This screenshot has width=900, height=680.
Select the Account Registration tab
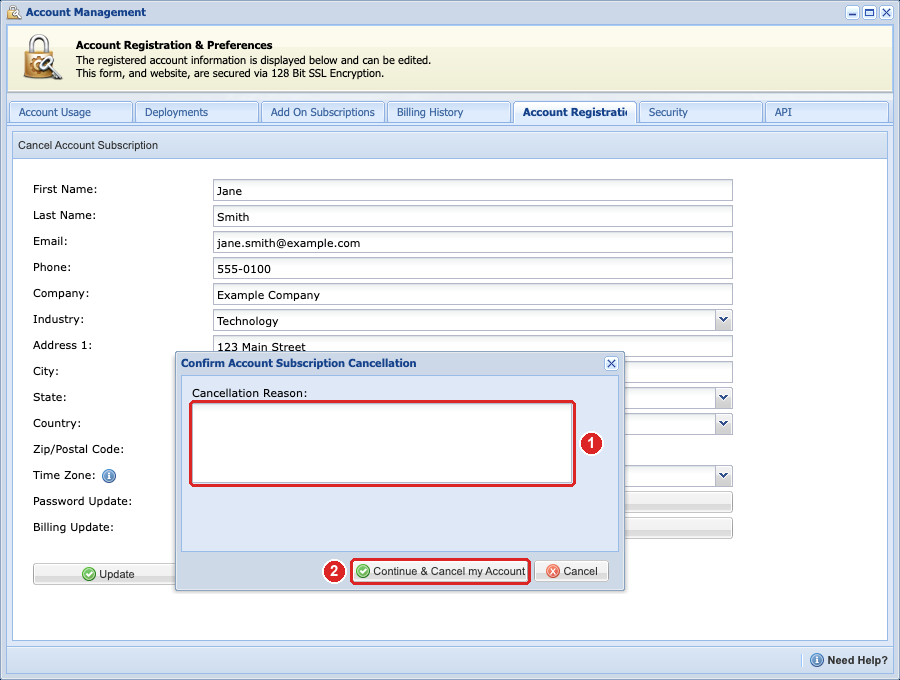[x=575, y=112]
